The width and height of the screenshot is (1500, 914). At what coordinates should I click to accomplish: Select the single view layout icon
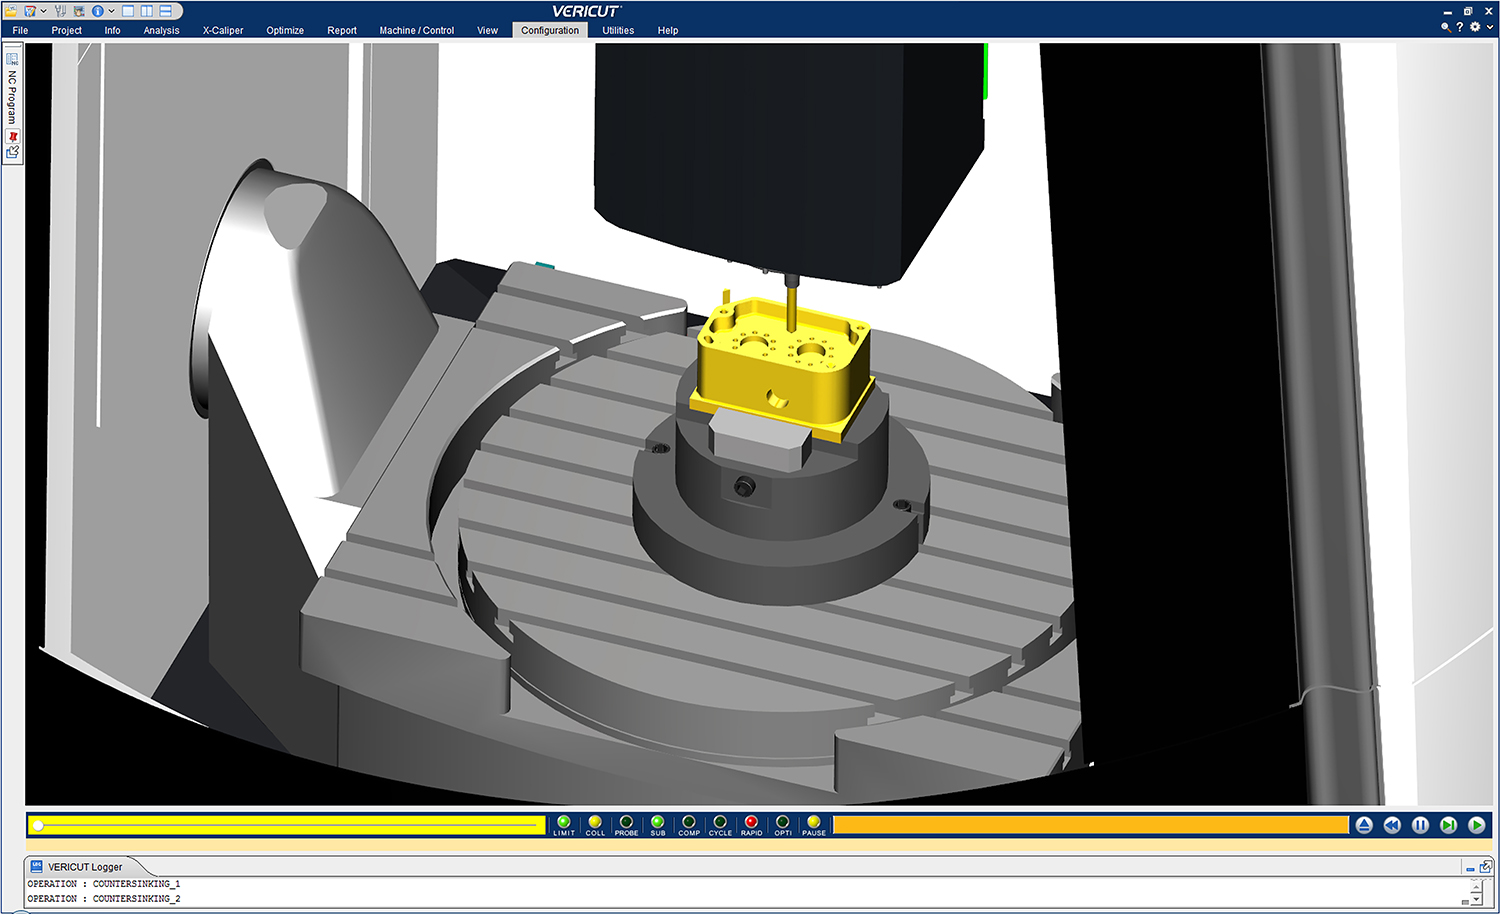click(128, 11)
